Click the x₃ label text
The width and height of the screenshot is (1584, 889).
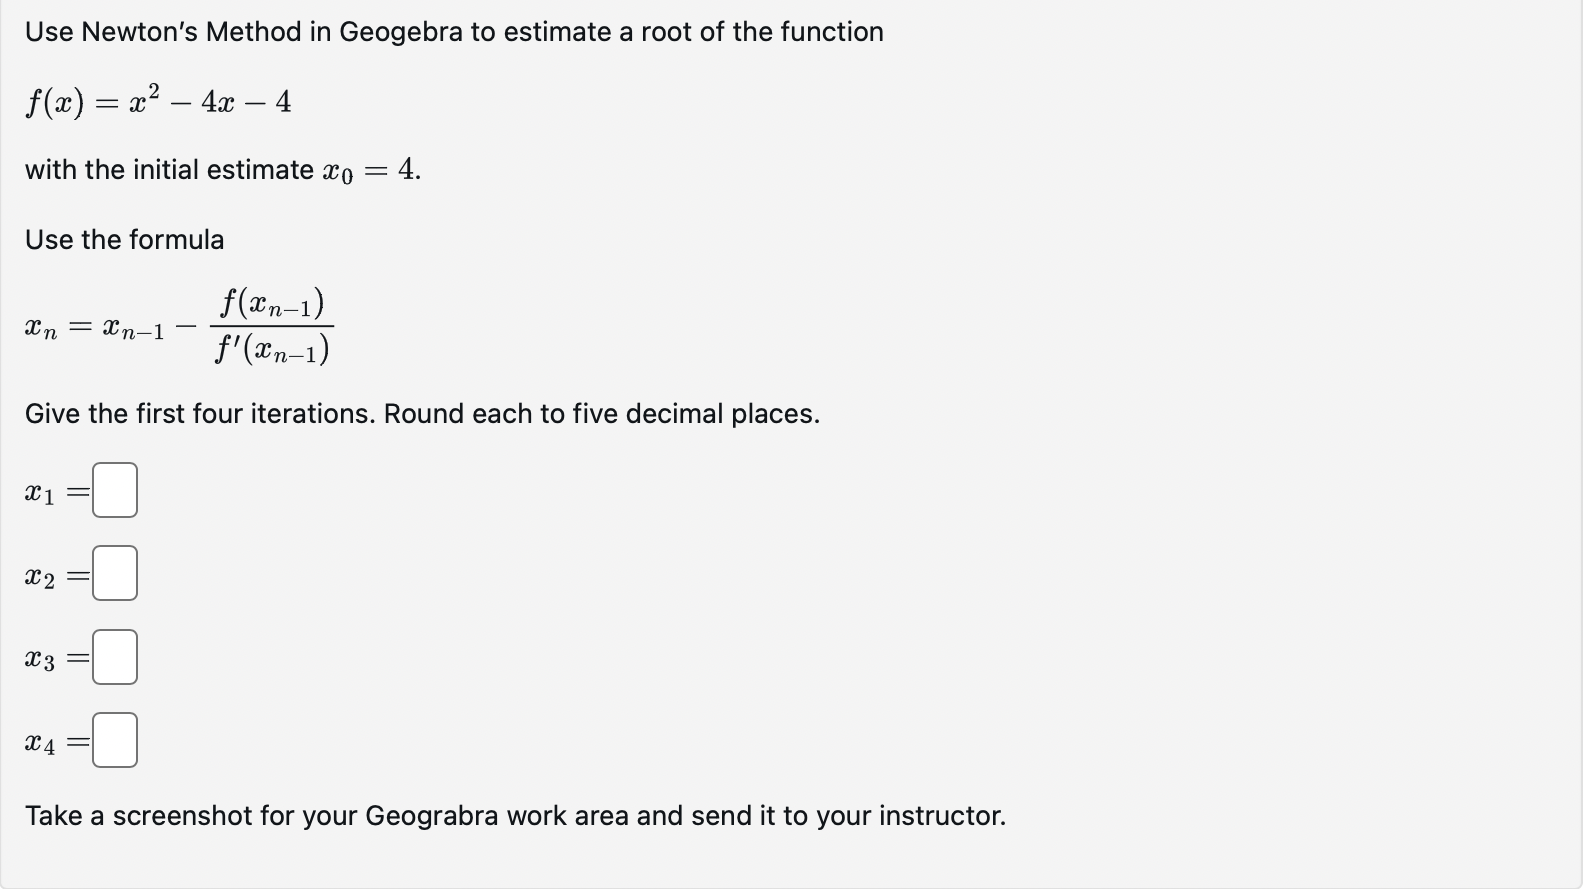39,657
